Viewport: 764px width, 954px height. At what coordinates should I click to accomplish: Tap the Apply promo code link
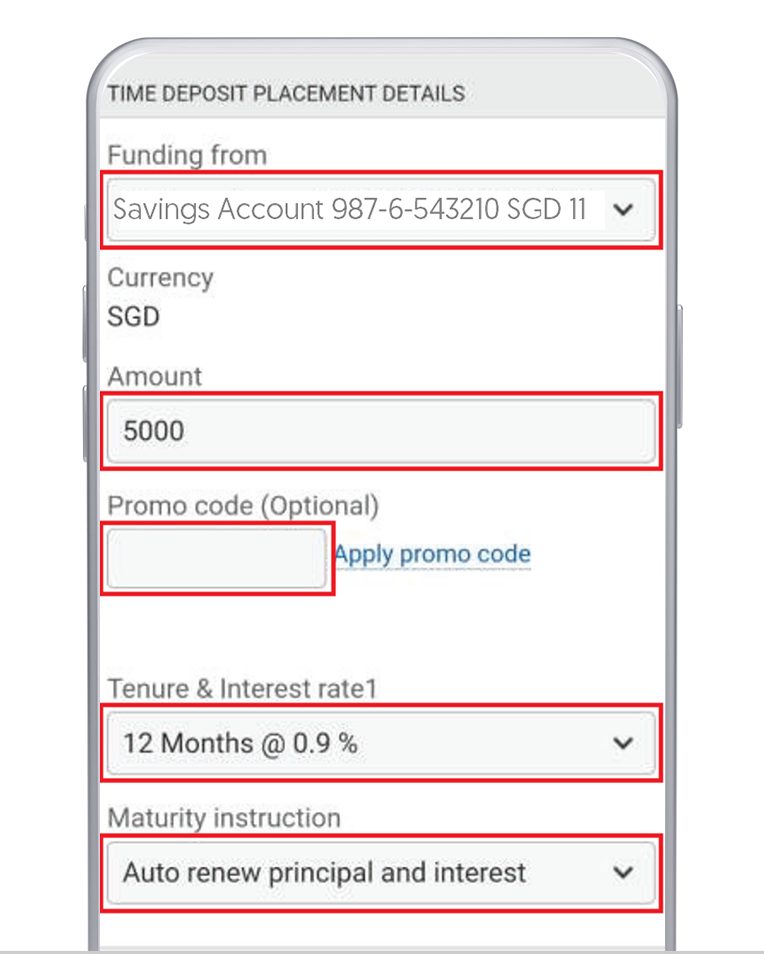[432, 554]
